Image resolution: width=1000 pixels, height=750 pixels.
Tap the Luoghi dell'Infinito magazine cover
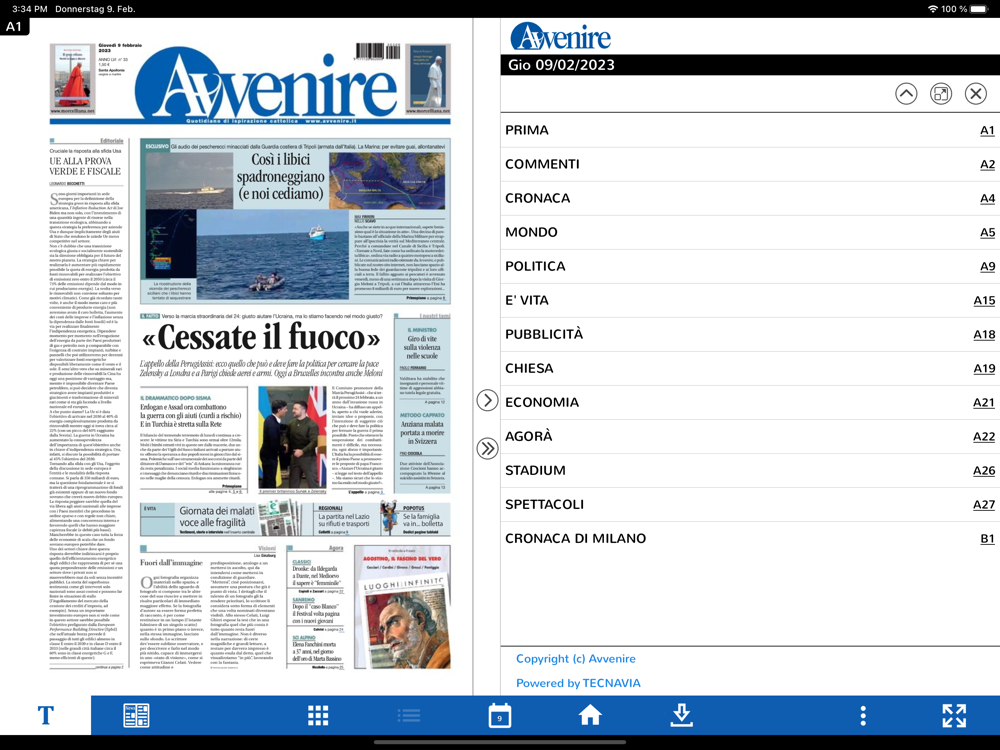tap(402, 607)
